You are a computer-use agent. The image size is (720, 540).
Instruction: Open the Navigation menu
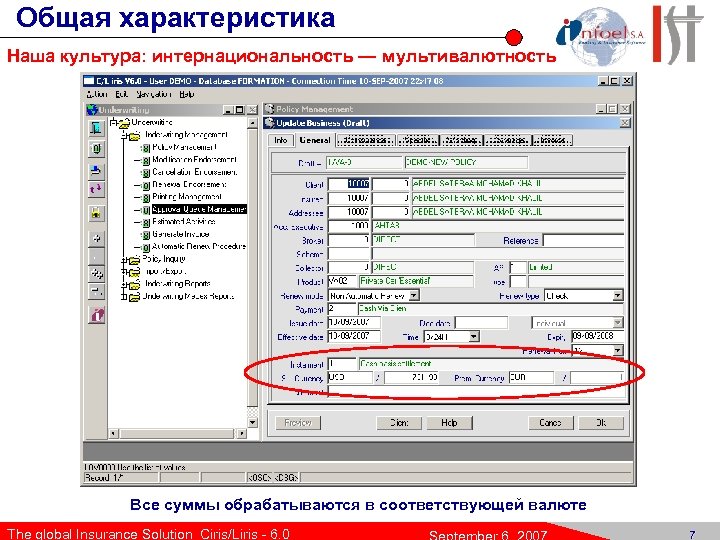coord(154,94)
